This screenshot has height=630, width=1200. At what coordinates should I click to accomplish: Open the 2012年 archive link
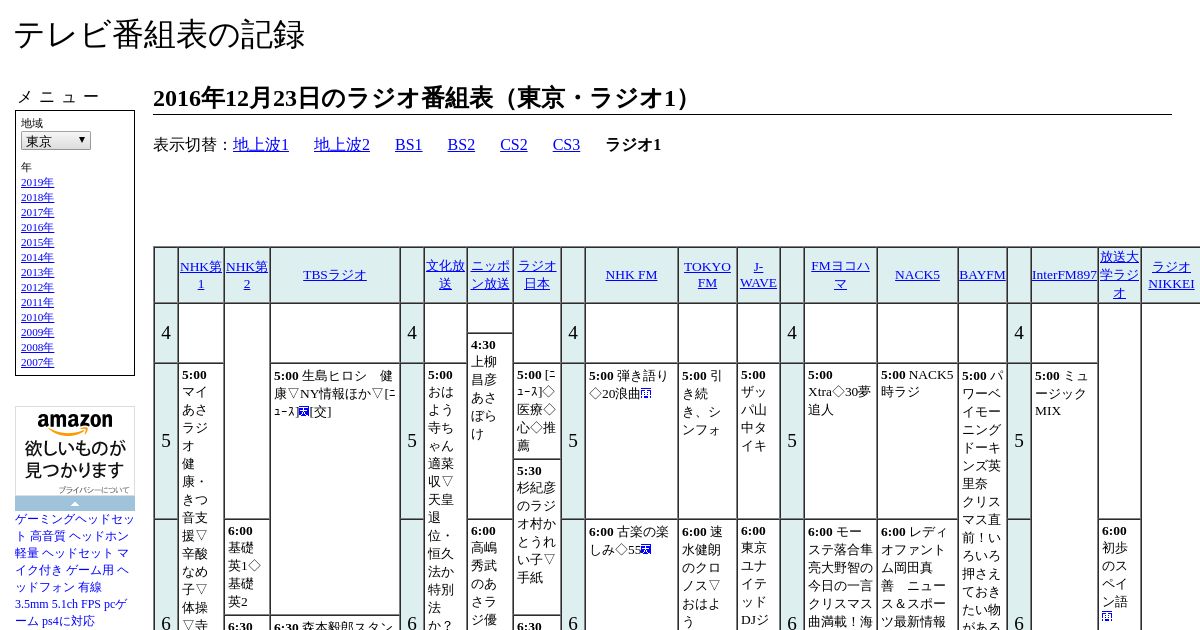tap(37, 287)
